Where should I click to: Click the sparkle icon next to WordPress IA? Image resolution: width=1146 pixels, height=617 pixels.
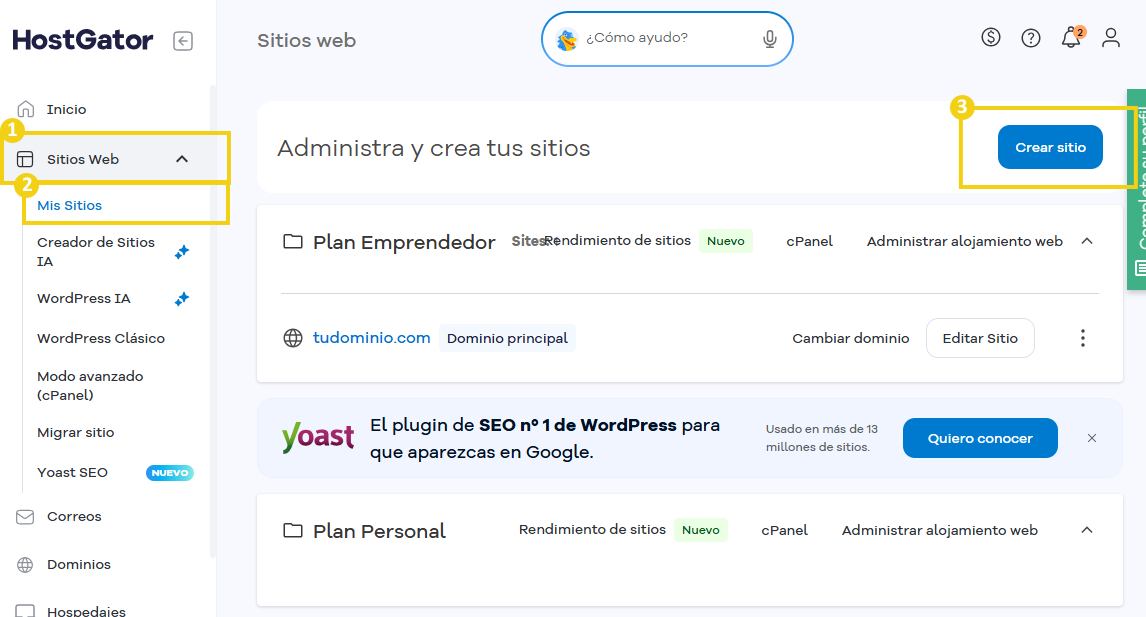[x=182, y=298]
